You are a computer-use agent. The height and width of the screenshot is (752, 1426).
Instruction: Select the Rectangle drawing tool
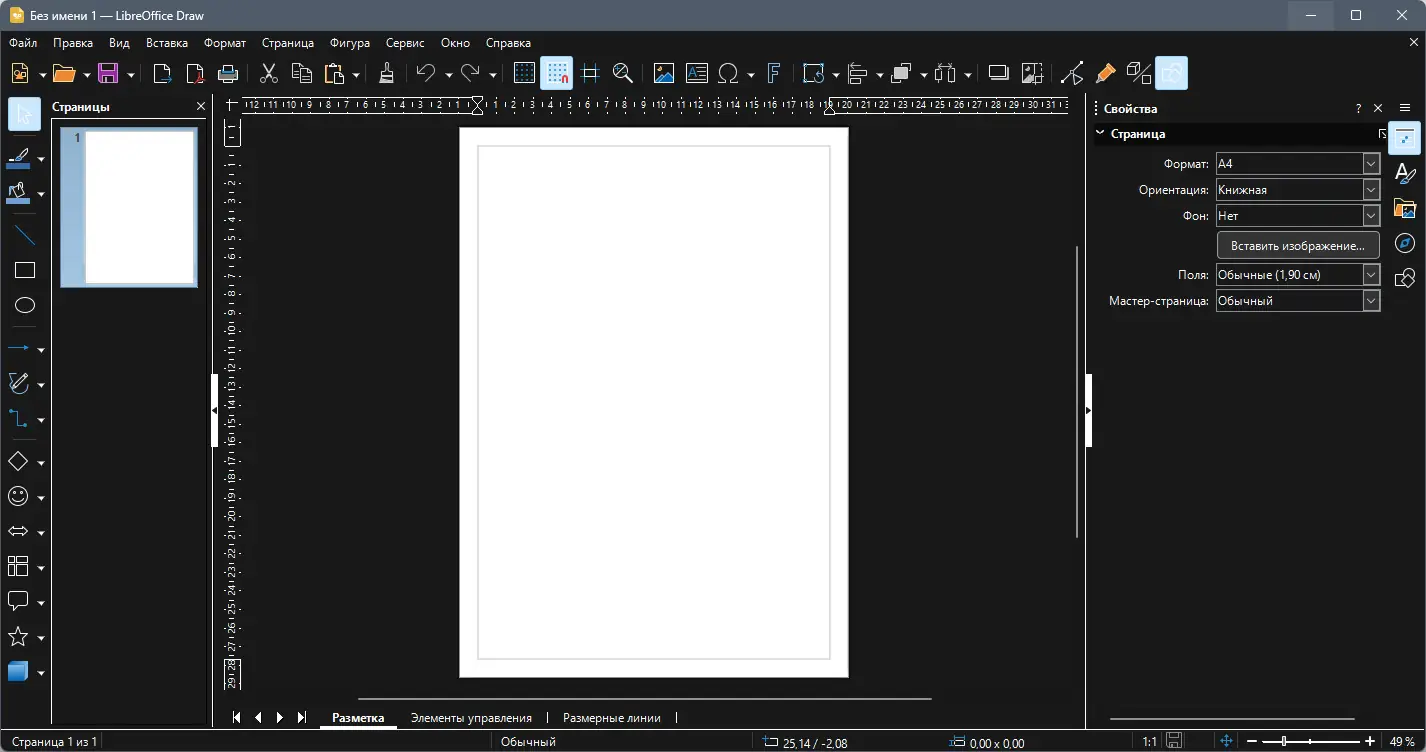click(24, 270)
